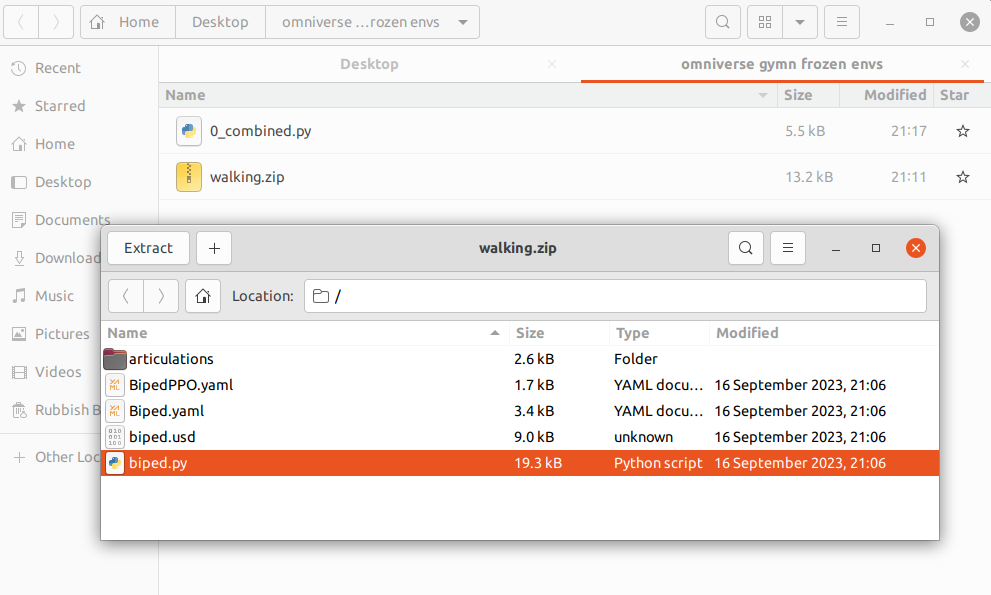
Task: Star the walking.zip archive
Action: (x=962, y=177)
